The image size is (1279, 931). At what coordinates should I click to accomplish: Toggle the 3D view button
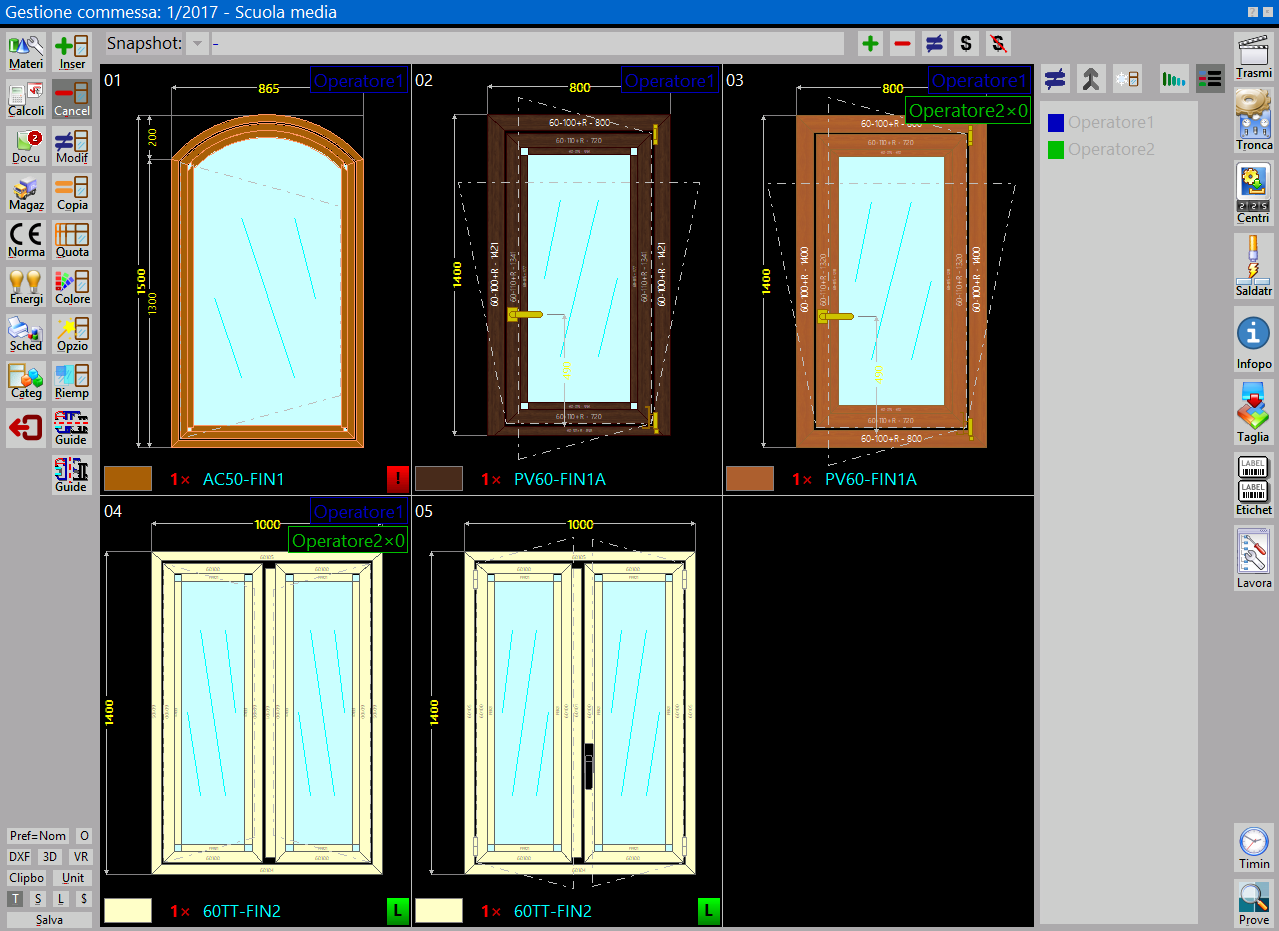click(50, 857)
